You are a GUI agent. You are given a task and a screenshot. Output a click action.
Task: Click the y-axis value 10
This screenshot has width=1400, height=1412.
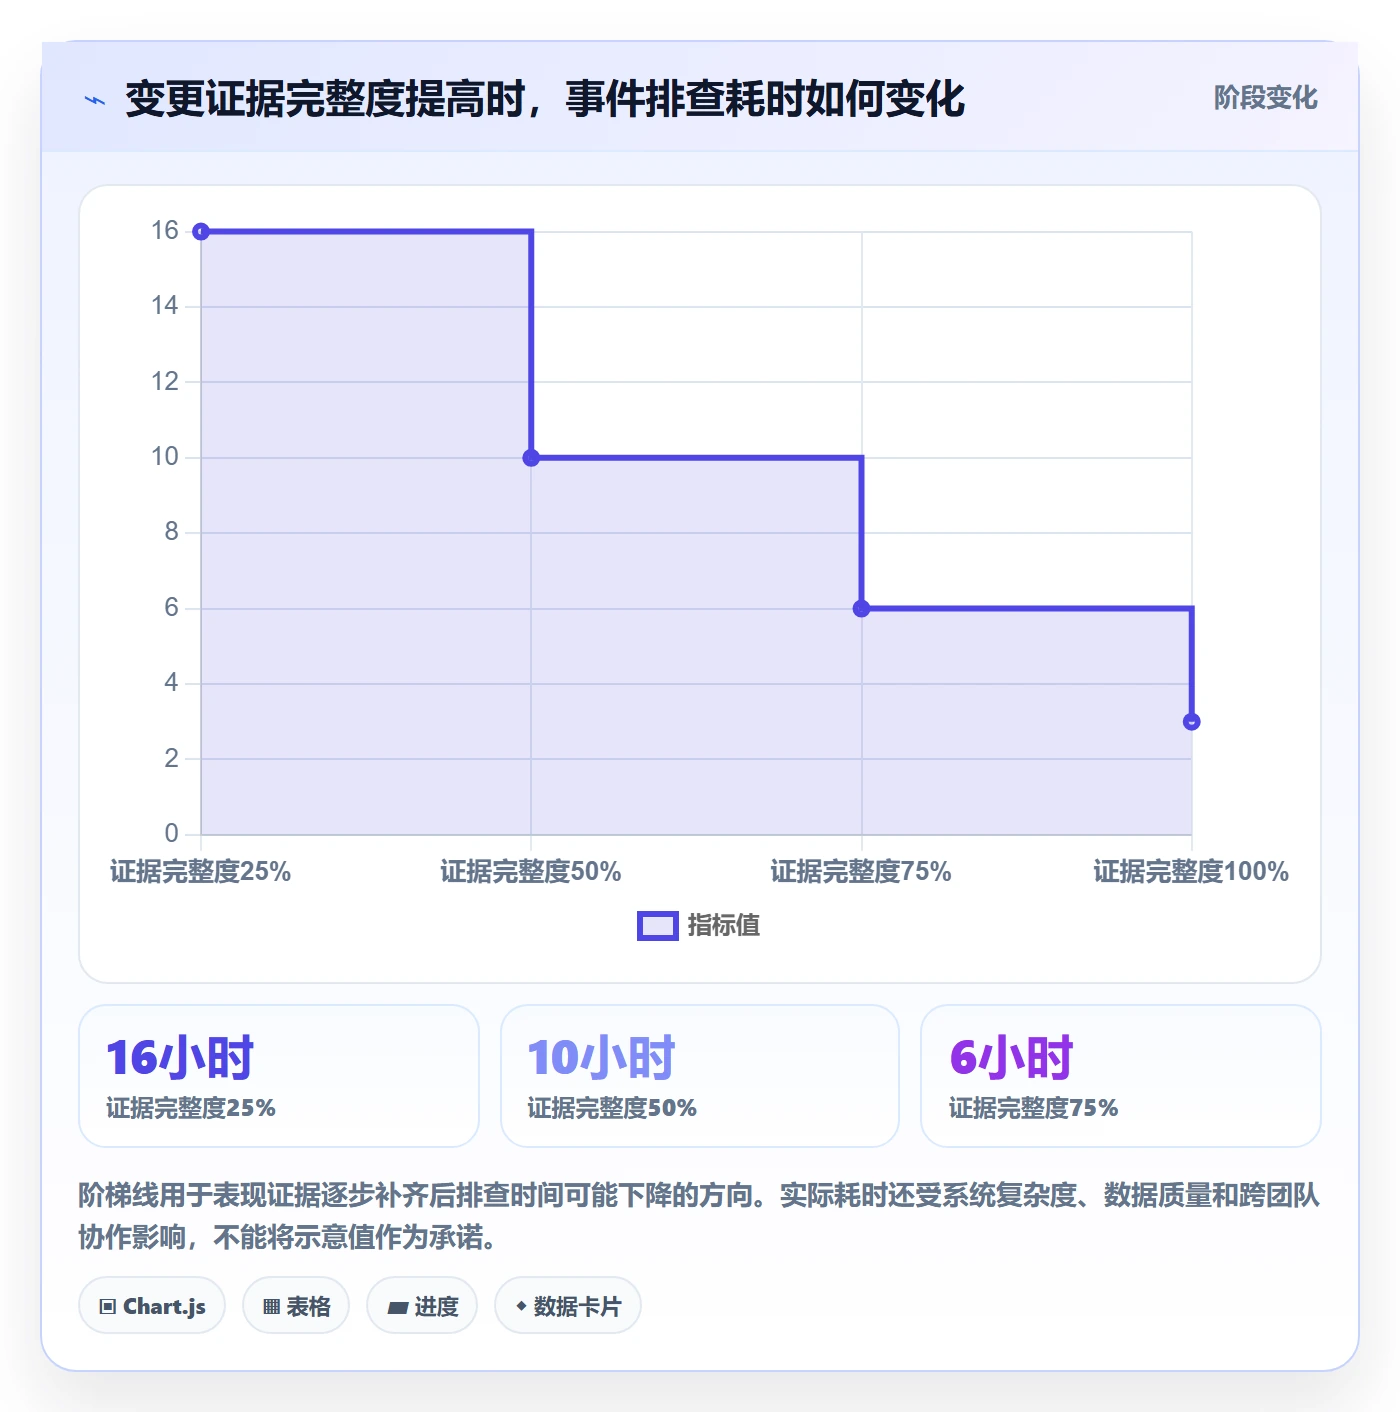(x=165, y=457)
